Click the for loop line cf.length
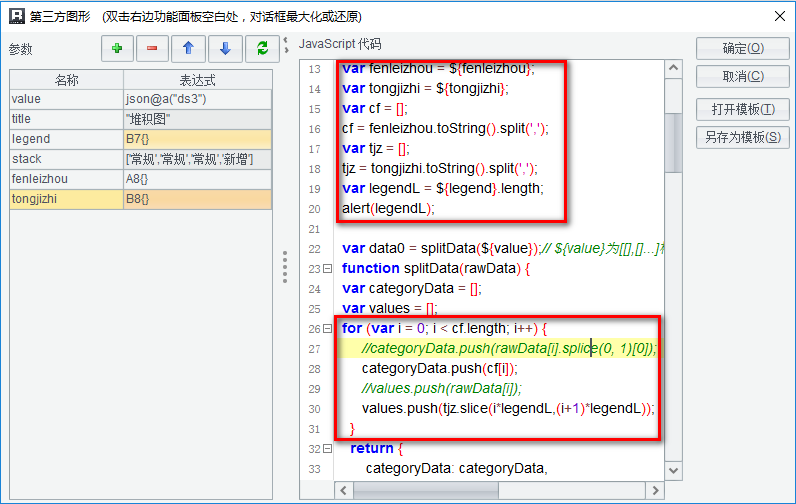796x504 pixels. click(x=445, y=328)
